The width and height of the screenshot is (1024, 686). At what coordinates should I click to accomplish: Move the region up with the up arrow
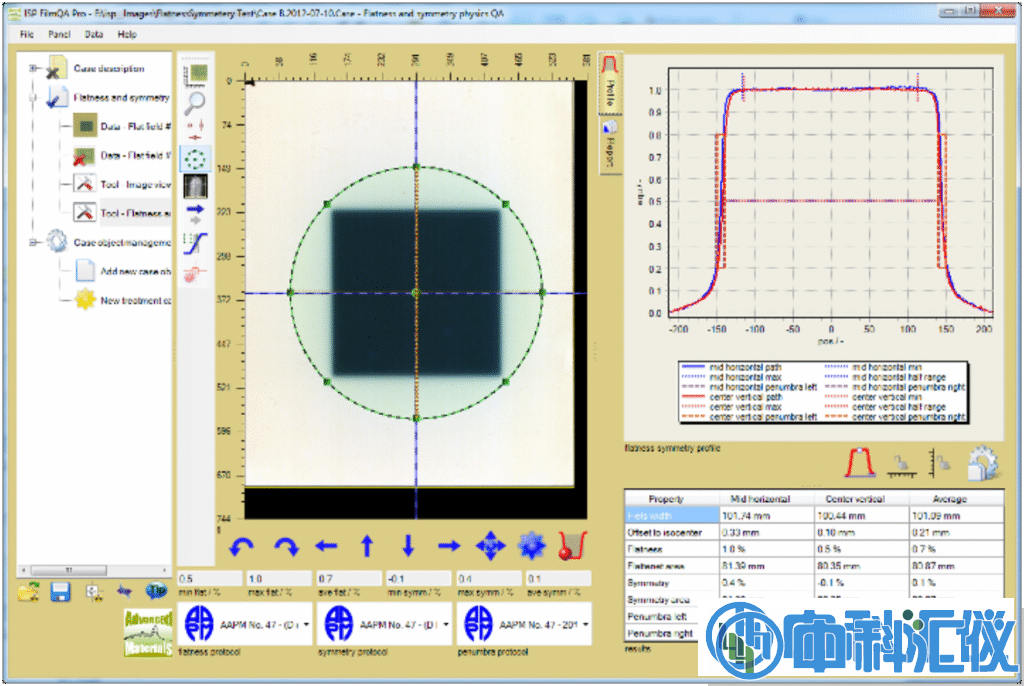[x=367, y=546]
